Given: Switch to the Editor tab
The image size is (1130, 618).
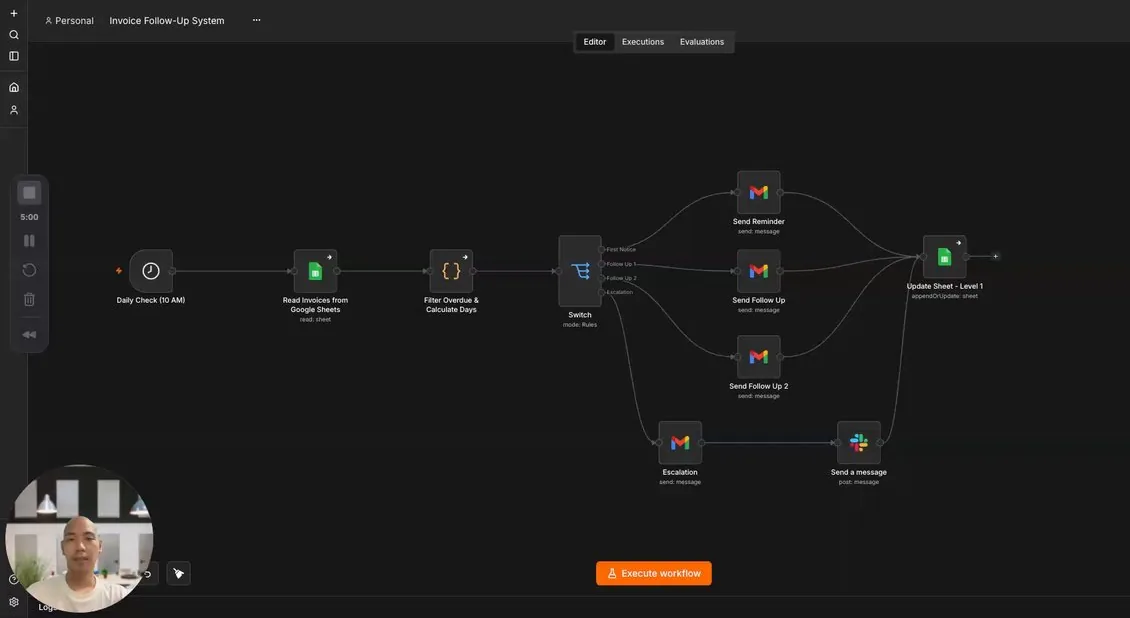Looking at the screenshot, I should coord(595,42).
